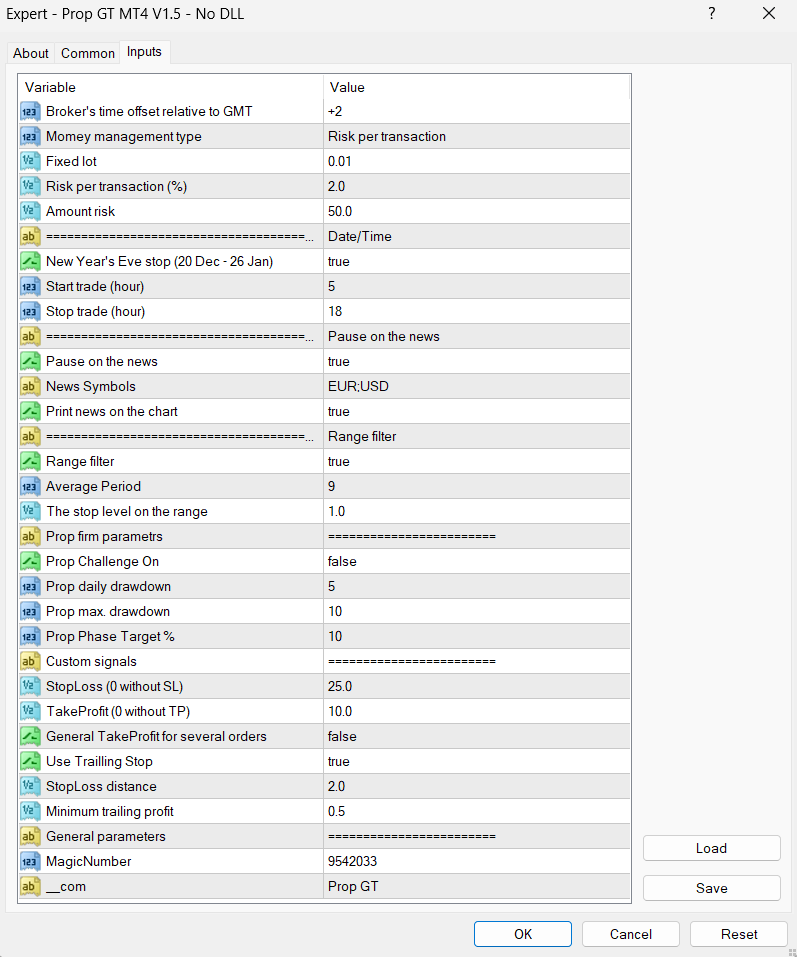Click the string icon beside News Symbols
The image size is (797, 957).
30,387
